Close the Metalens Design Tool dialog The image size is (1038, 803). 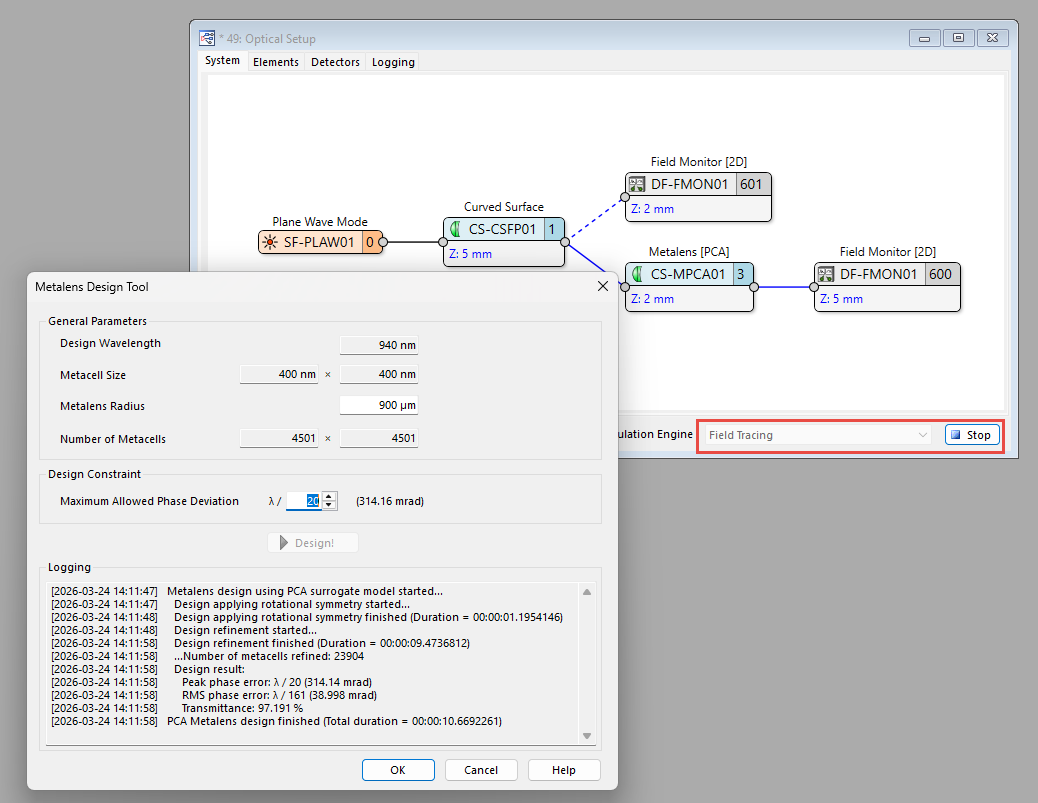click(602, 286)
